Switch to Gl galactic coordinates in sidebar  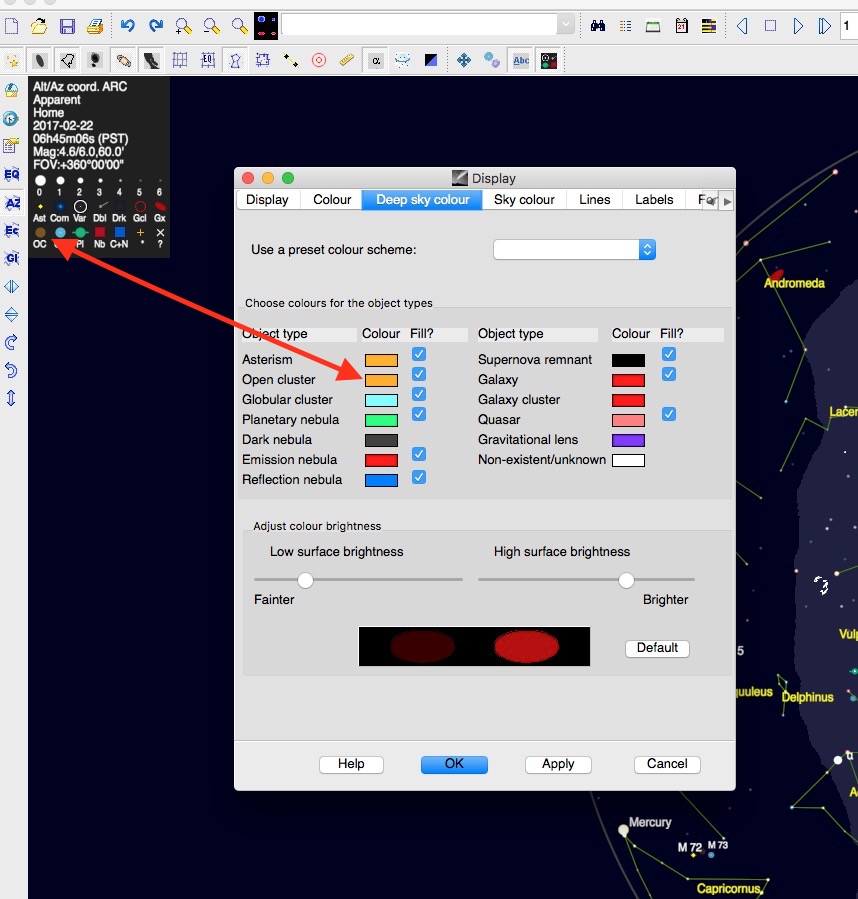pos(11,258)
